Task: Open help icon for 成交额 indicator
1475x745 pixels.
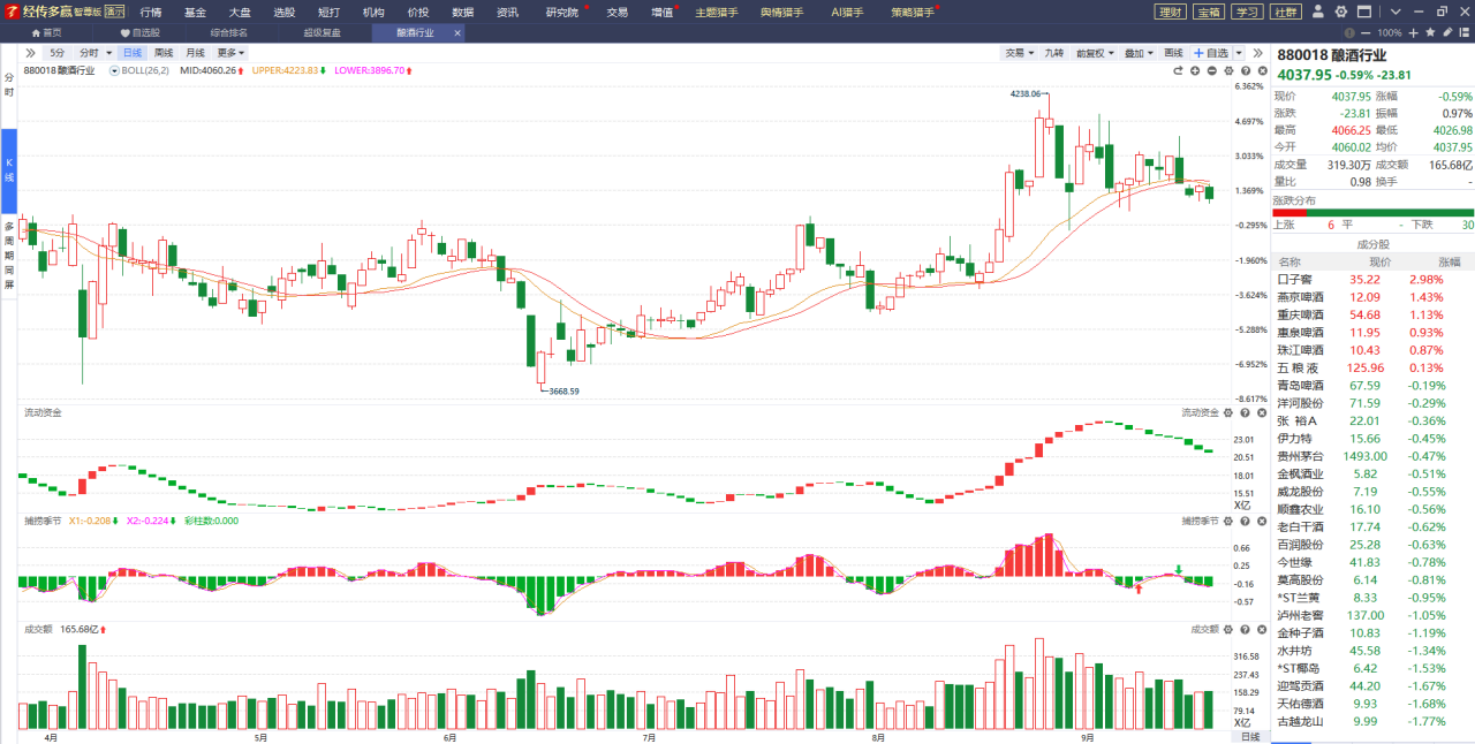Action: (x=1245, y=629)
